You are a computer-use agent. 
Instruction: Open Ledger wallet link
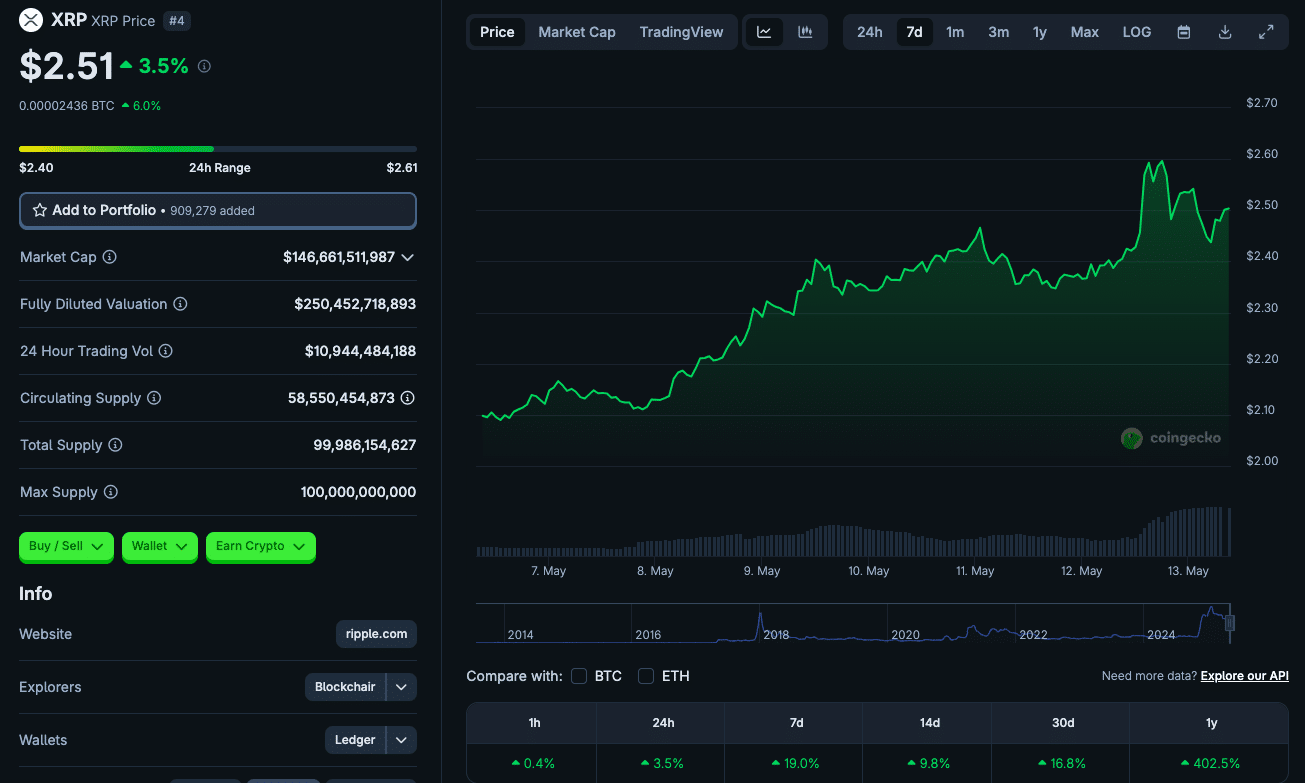(355, 740)
